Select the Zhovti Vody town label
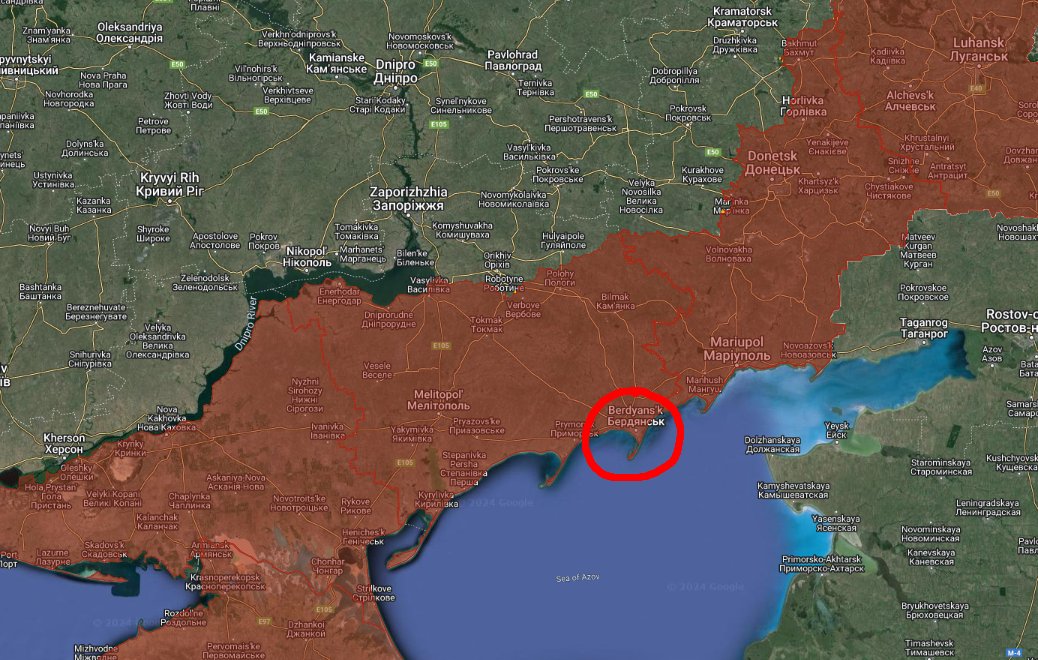Viewport: 1038px width, 660px height. tap(188, 101)
